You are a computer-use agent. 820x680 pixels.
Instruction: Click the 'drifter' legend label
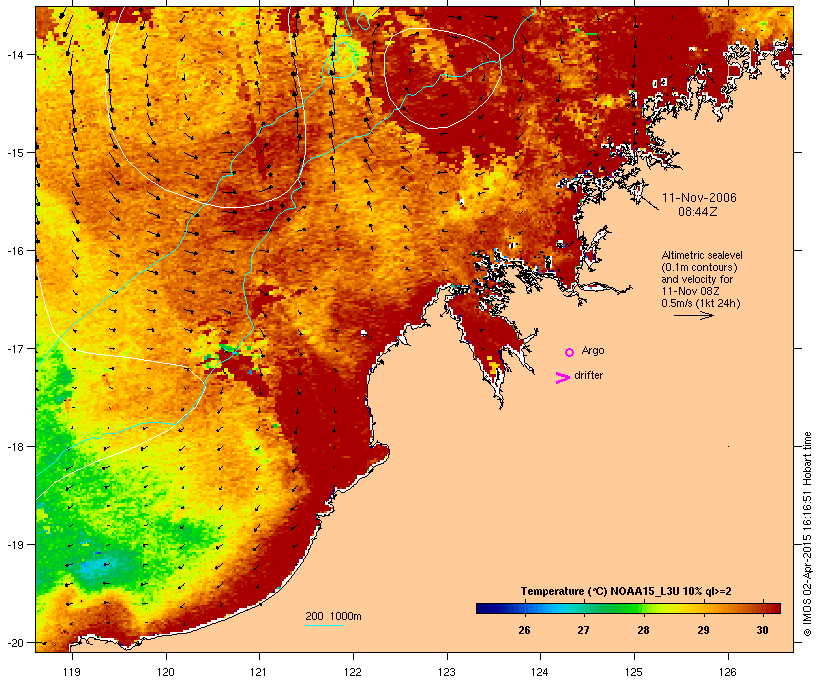[x=588, y=375]
